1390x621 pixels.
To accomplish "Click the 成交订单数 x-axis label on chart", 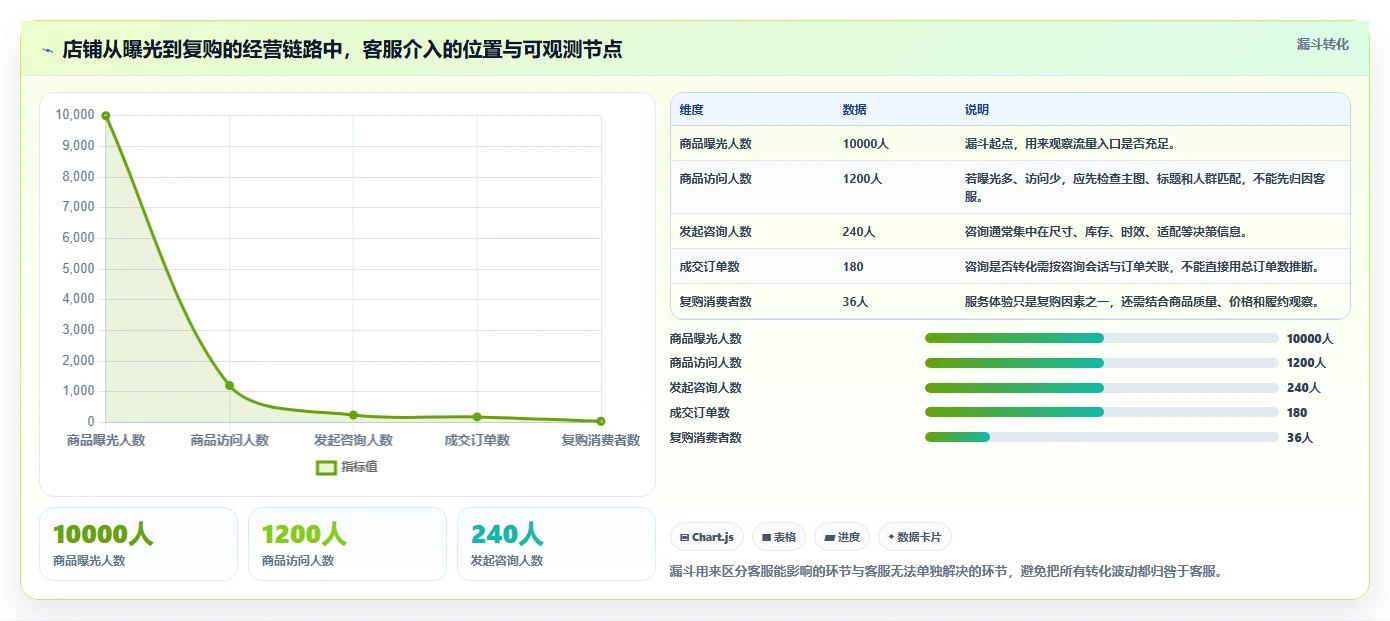I will (x=477, y=440).
